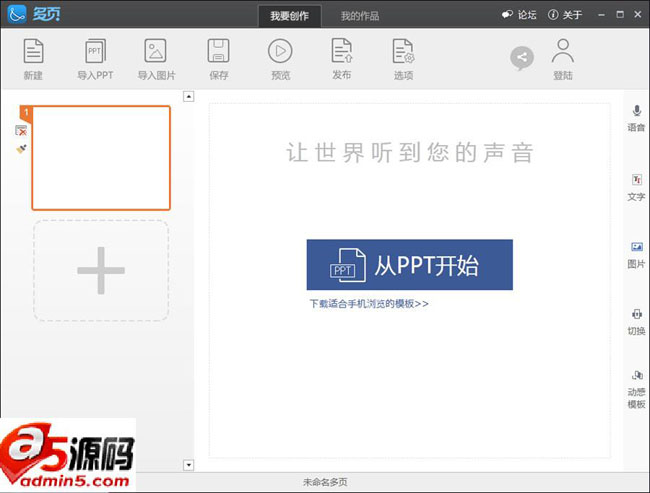
Task: Click the add new slide plus placeholder
Action: 101,270
